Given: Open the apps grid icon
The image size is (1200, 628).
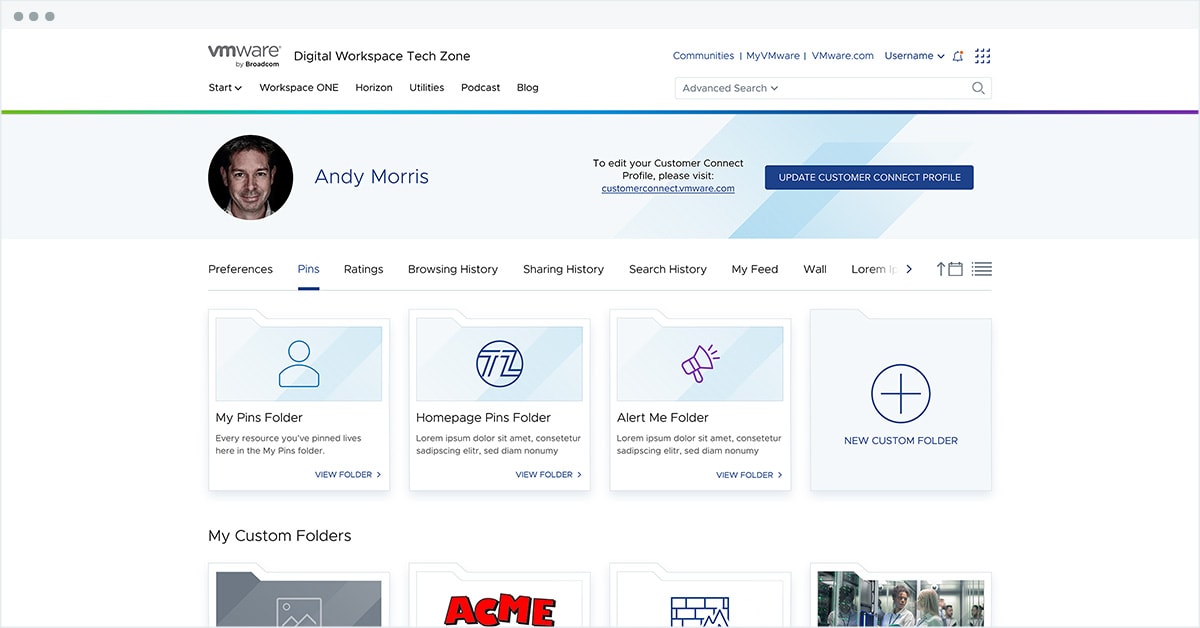Looking at the screenshot, I should (x=982, y=56).
